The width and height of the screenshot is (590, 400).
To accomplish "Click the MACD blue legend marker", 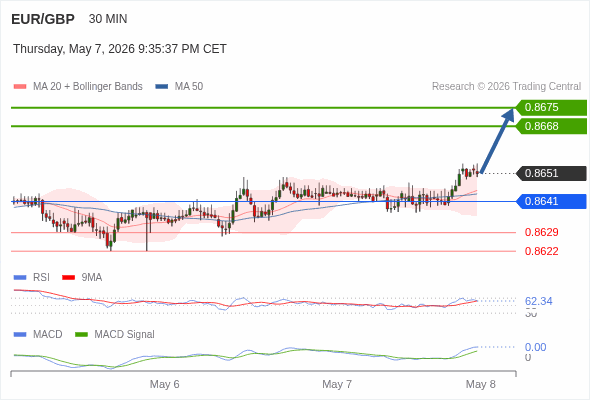I will point(20,335).
